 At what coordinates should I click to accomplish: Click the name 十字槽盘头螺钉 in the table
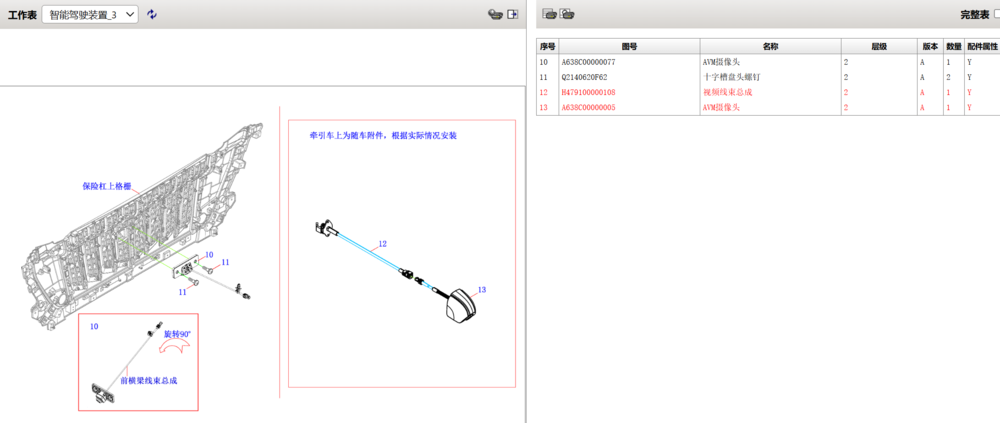pos(732,77)
